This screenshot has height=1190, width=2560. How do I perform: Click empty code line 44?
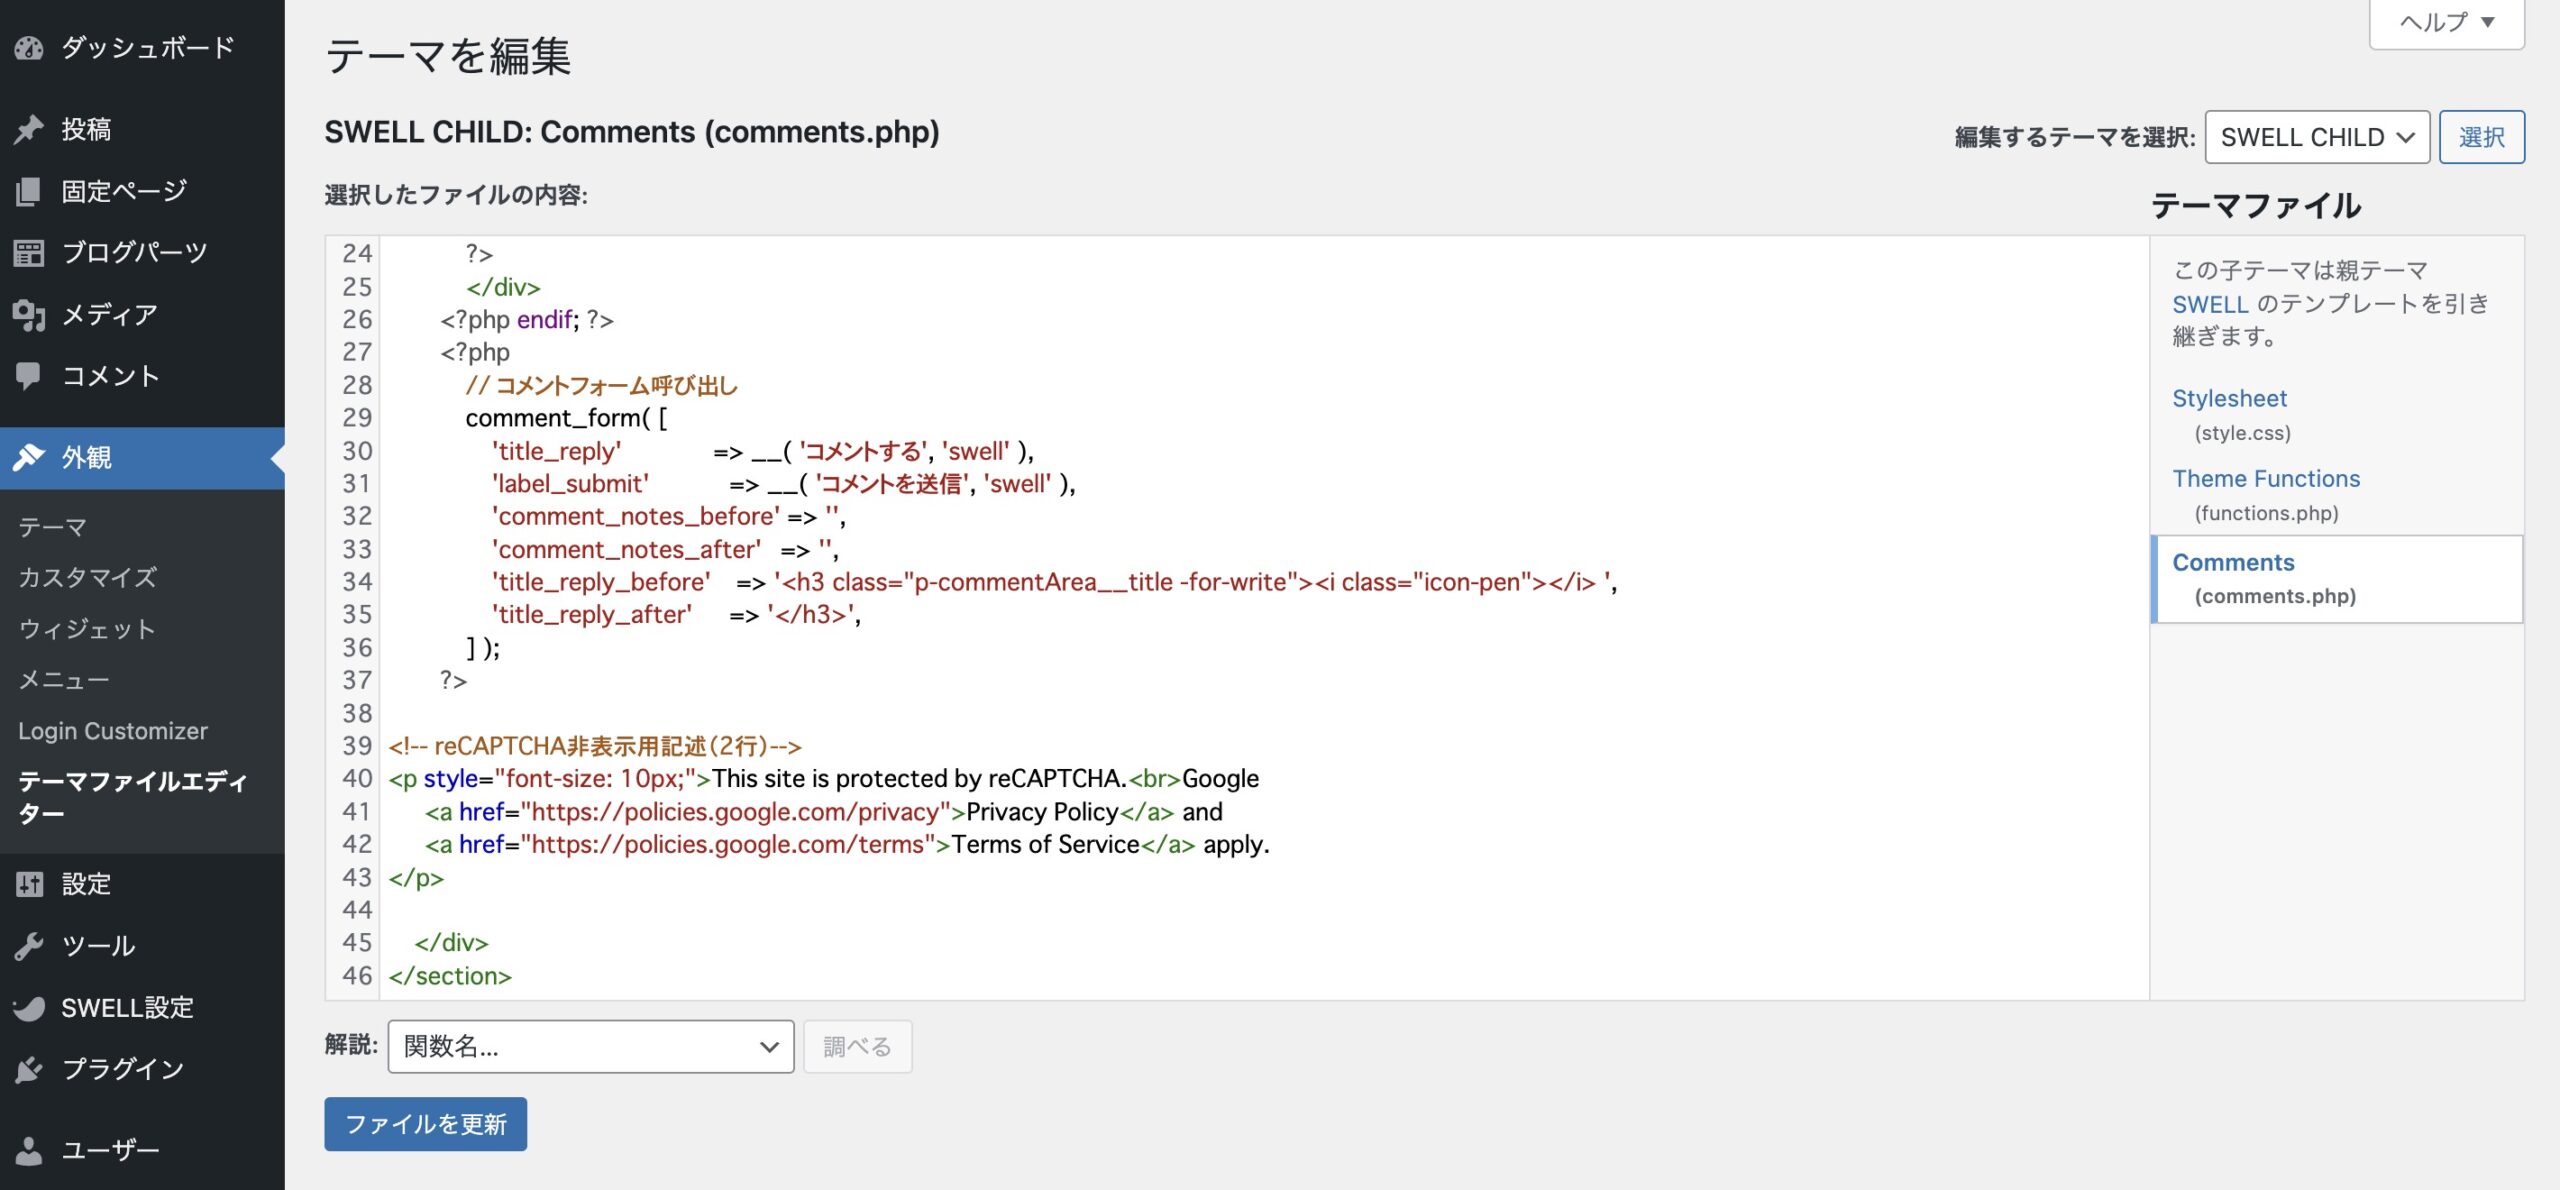click(1264, 910)
